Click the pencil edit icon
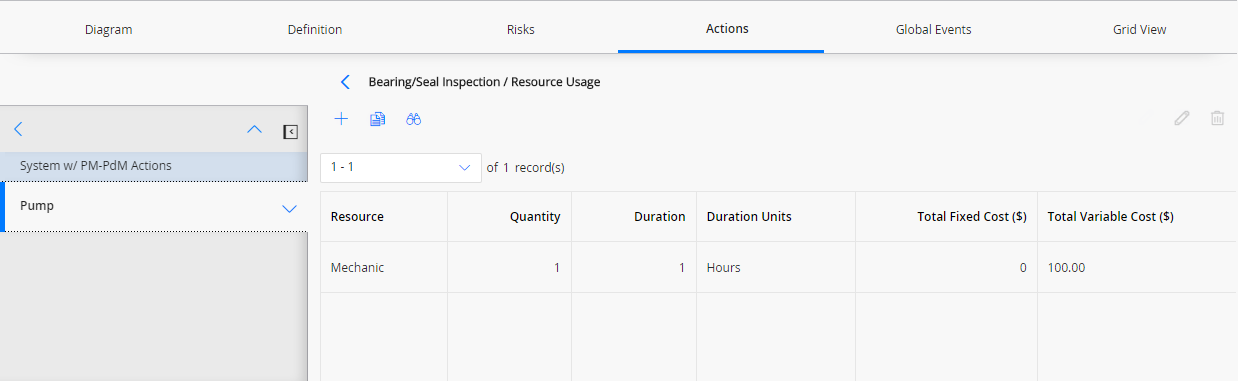Viewport: 1238px width, 381px height. (x=1182, y=118)
